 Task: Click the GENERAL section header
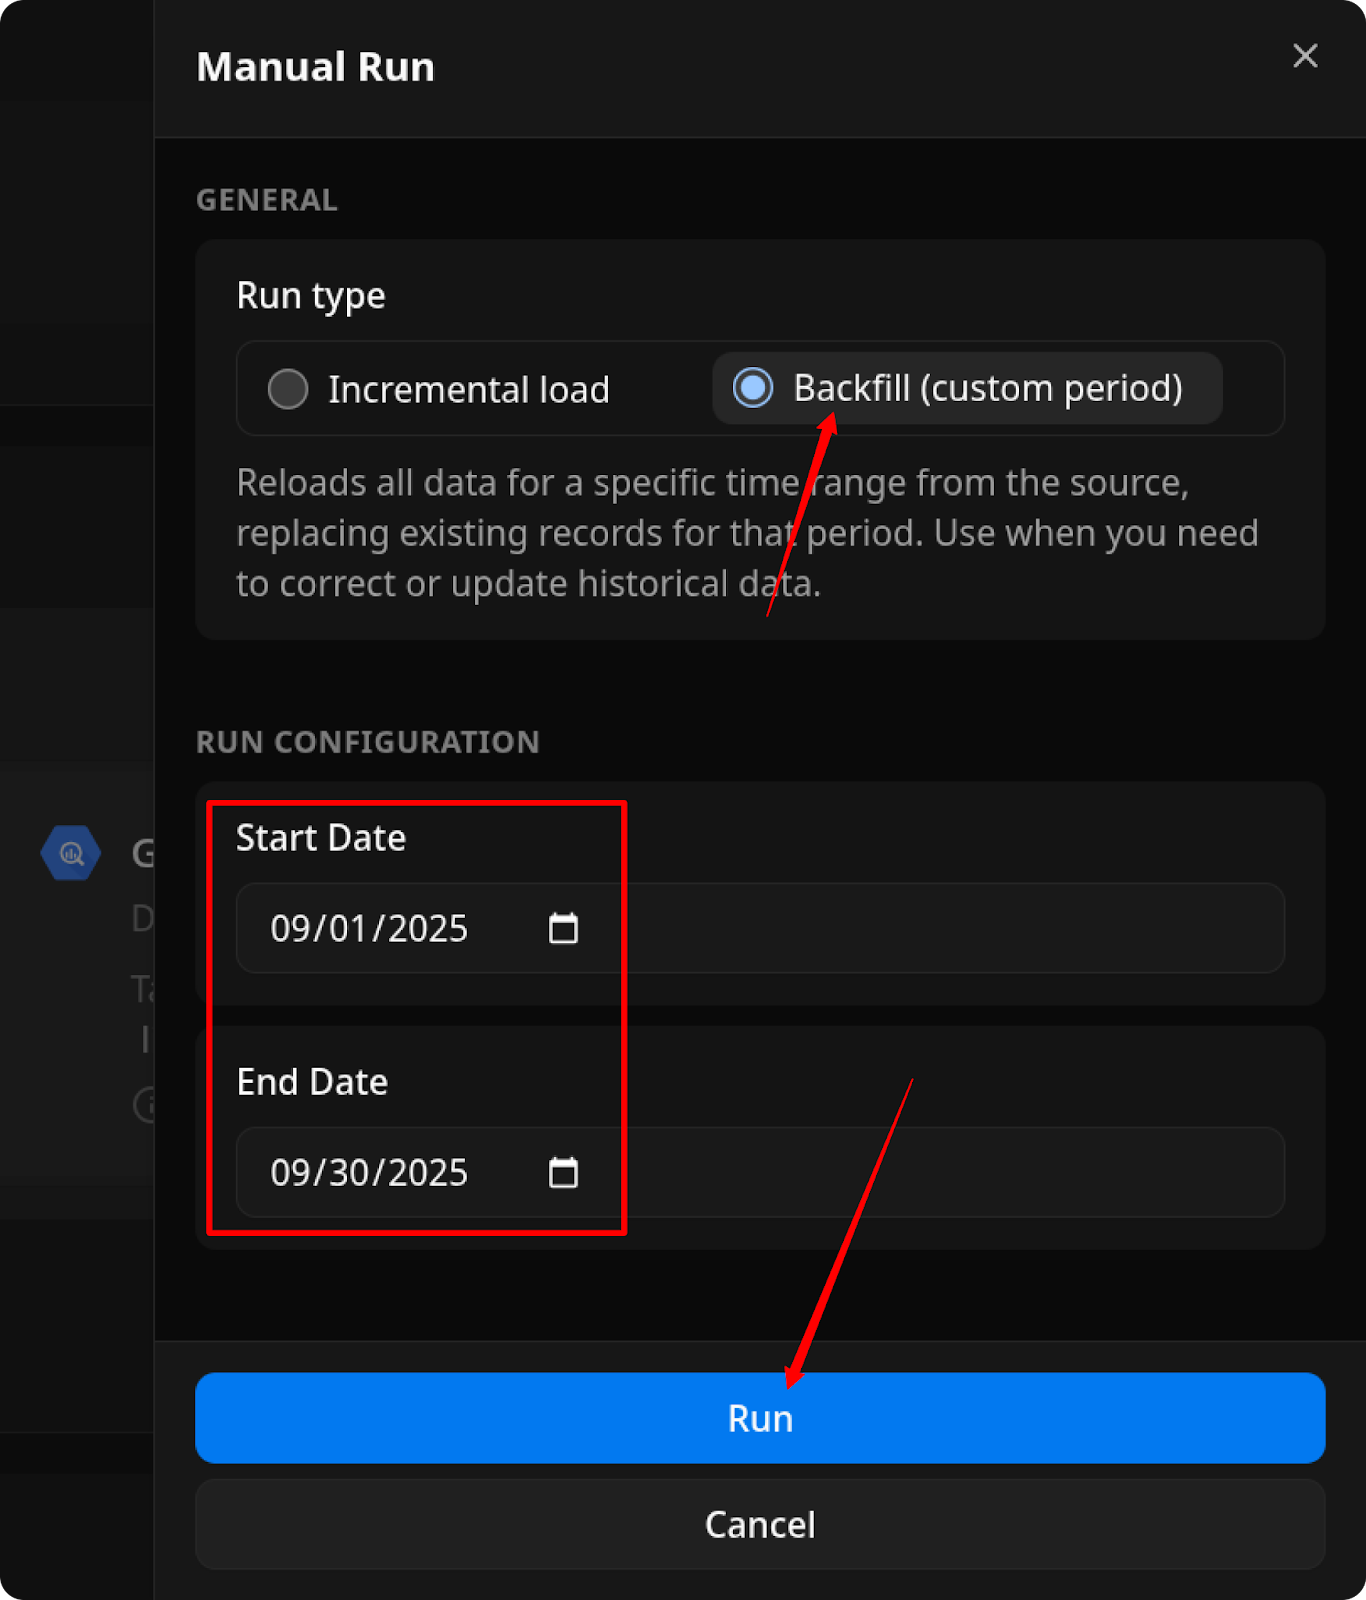point(266,200)
